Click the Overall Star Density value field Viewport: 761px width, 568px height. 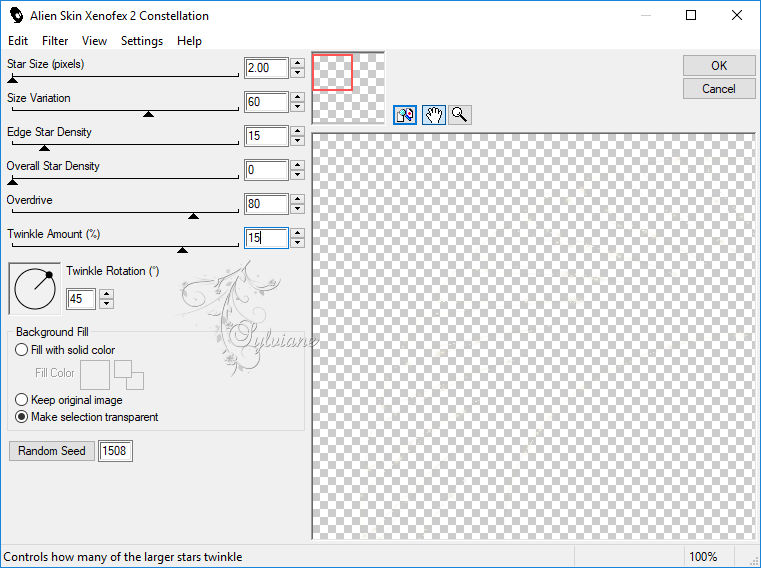(x=266, y=170)
